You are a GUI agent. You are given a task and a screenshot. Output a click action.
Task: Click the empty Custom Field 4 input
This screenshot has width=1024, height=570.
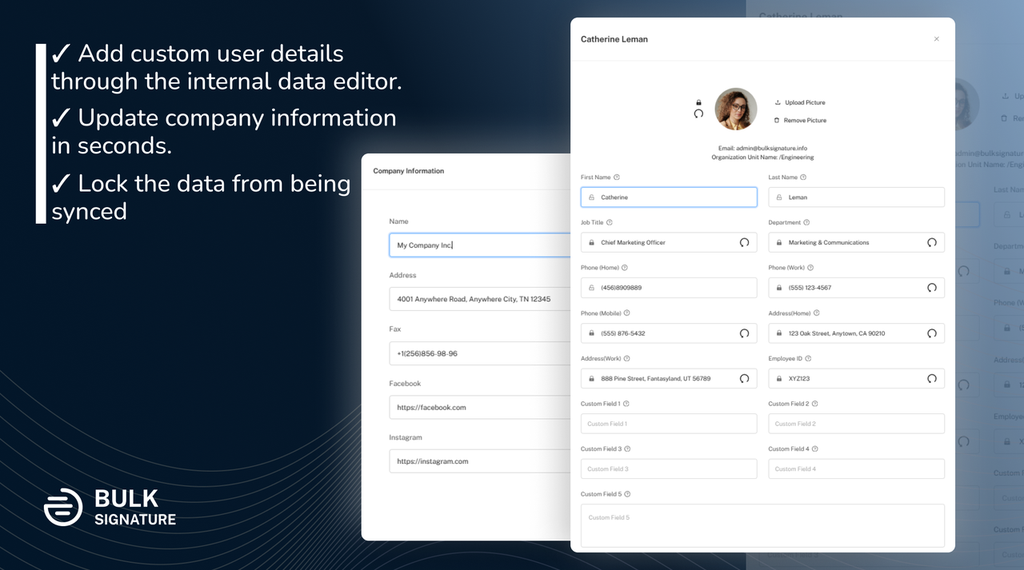pos(856,469)
